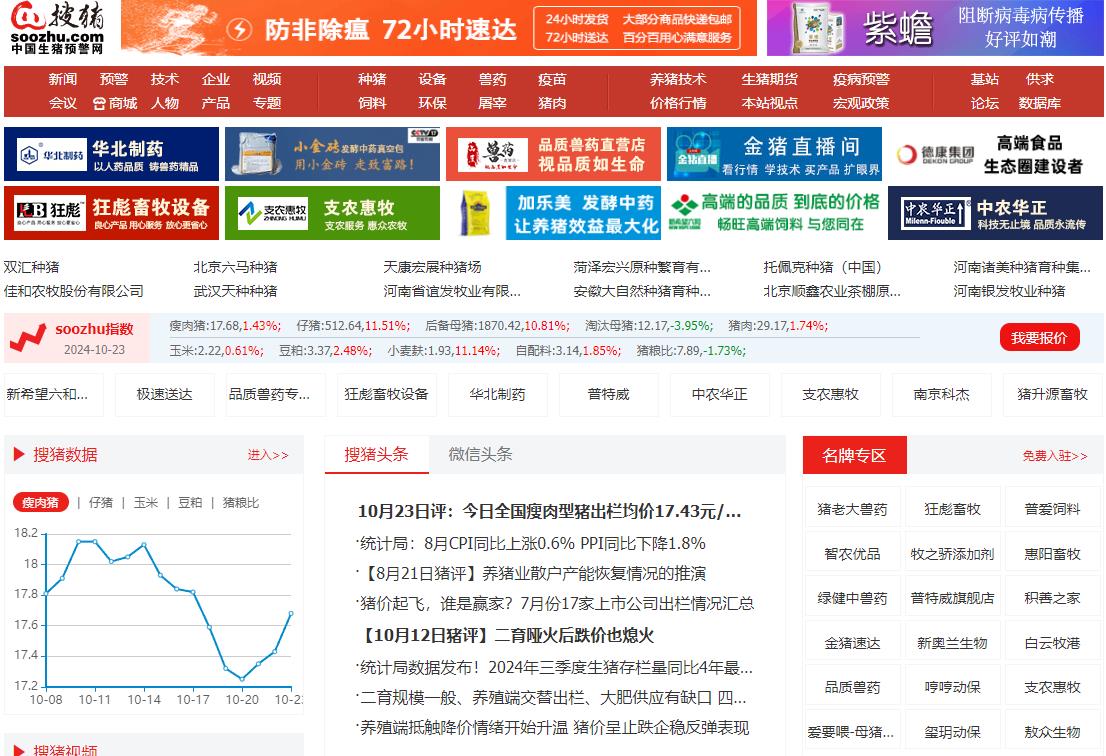Click the soozhu.com site logo
This screenshot has height=756, width=1106.
pyautogui.click(x=58, y=28)
